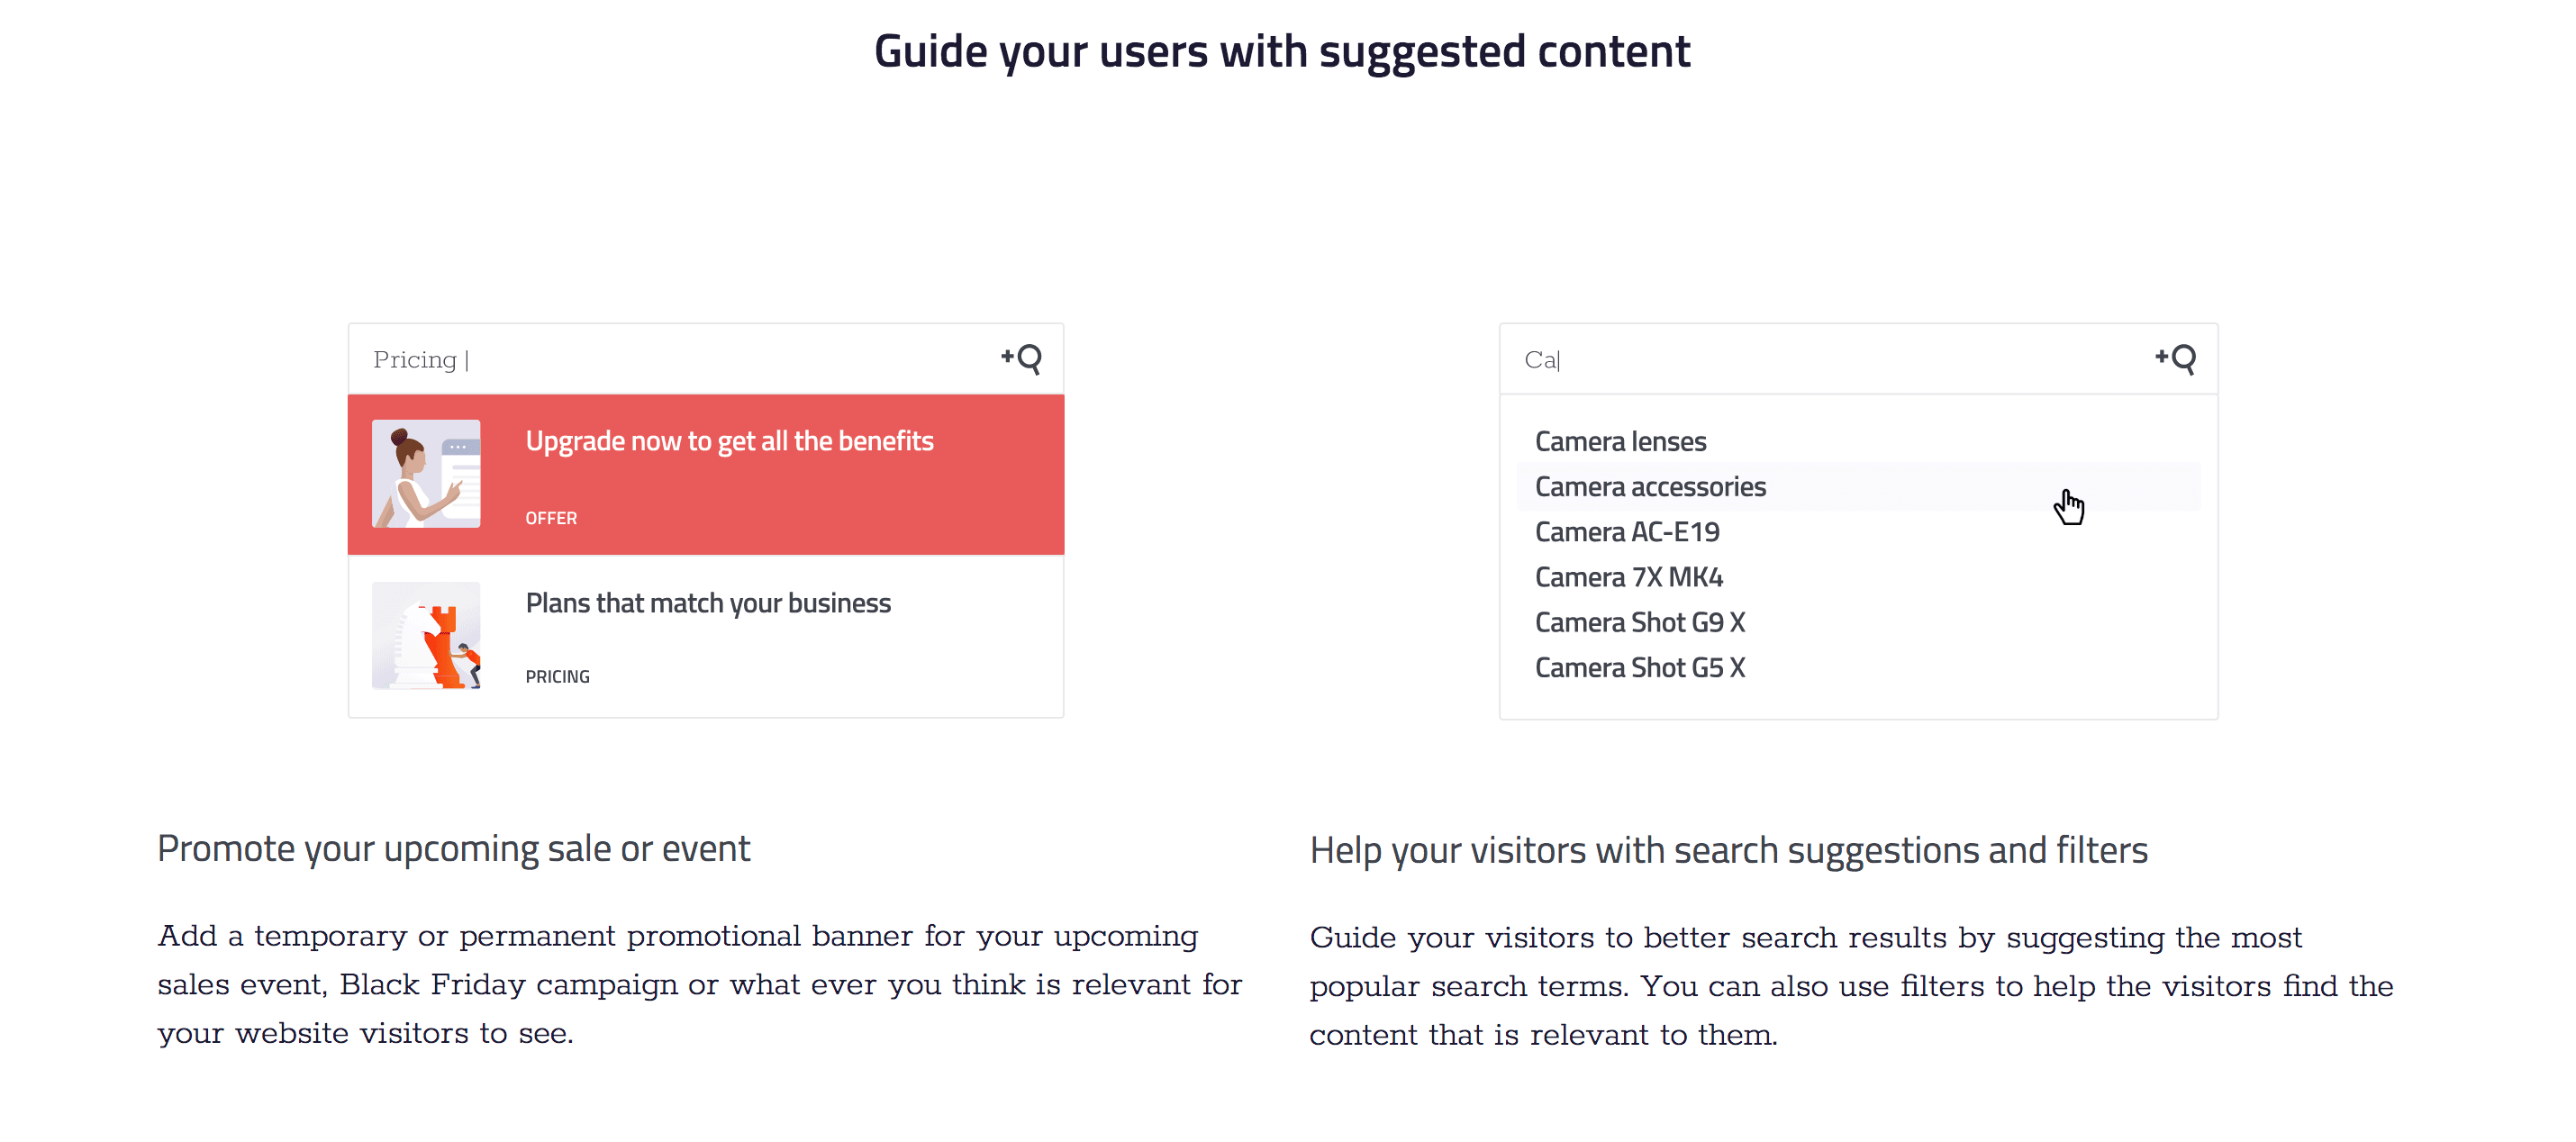Open the chess knight thumbnail beside Plans result
This screenshot has height=1142, width=2576.
pyautogui.click(x=426, y=636)
